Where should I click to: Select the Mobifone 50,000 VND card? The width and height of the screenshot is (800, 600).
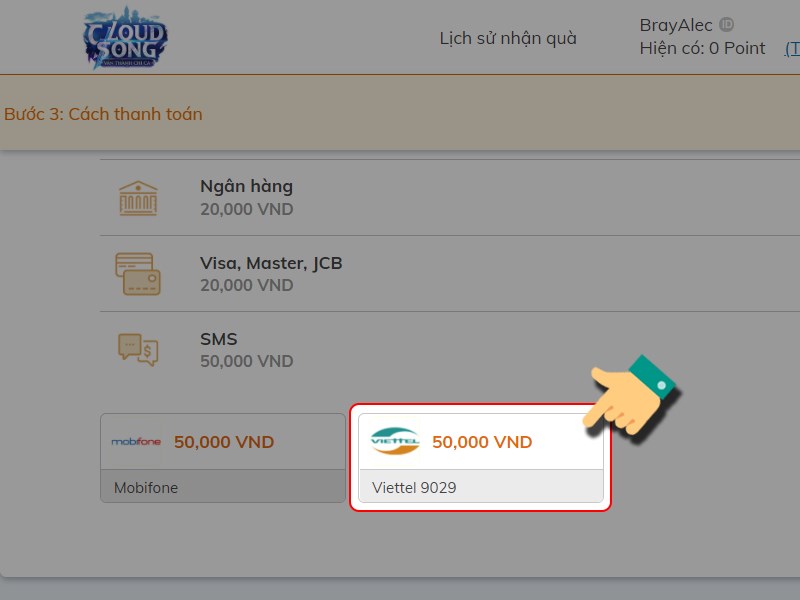pyautogui.click(x=223, y=458)
